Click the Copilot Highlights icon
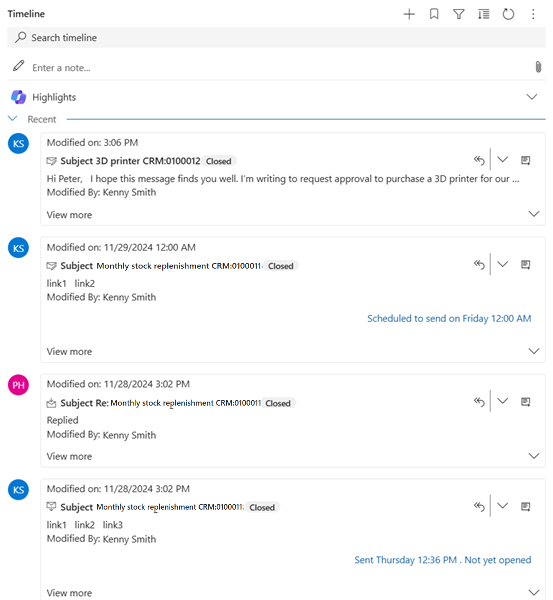This screenshot has width=553, height=600. click(19, 97)
